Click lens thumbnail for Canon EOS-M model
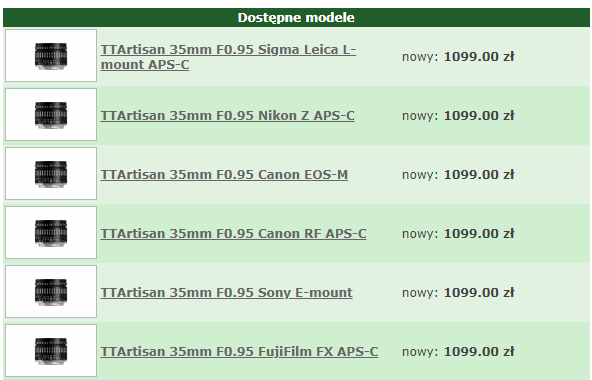The image size is (592, 380). (51, 173)
